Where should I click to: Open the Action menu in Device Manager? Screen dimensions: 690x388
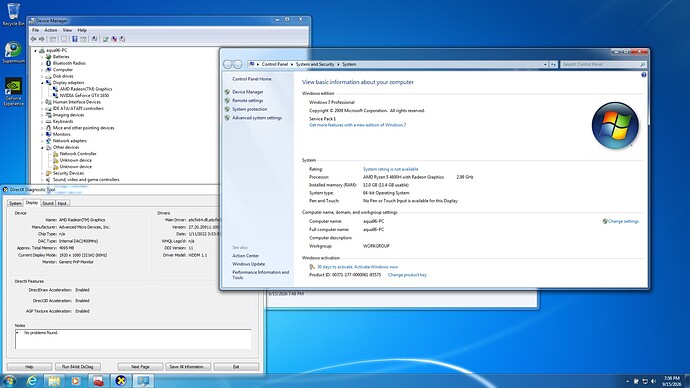(51, 30)
